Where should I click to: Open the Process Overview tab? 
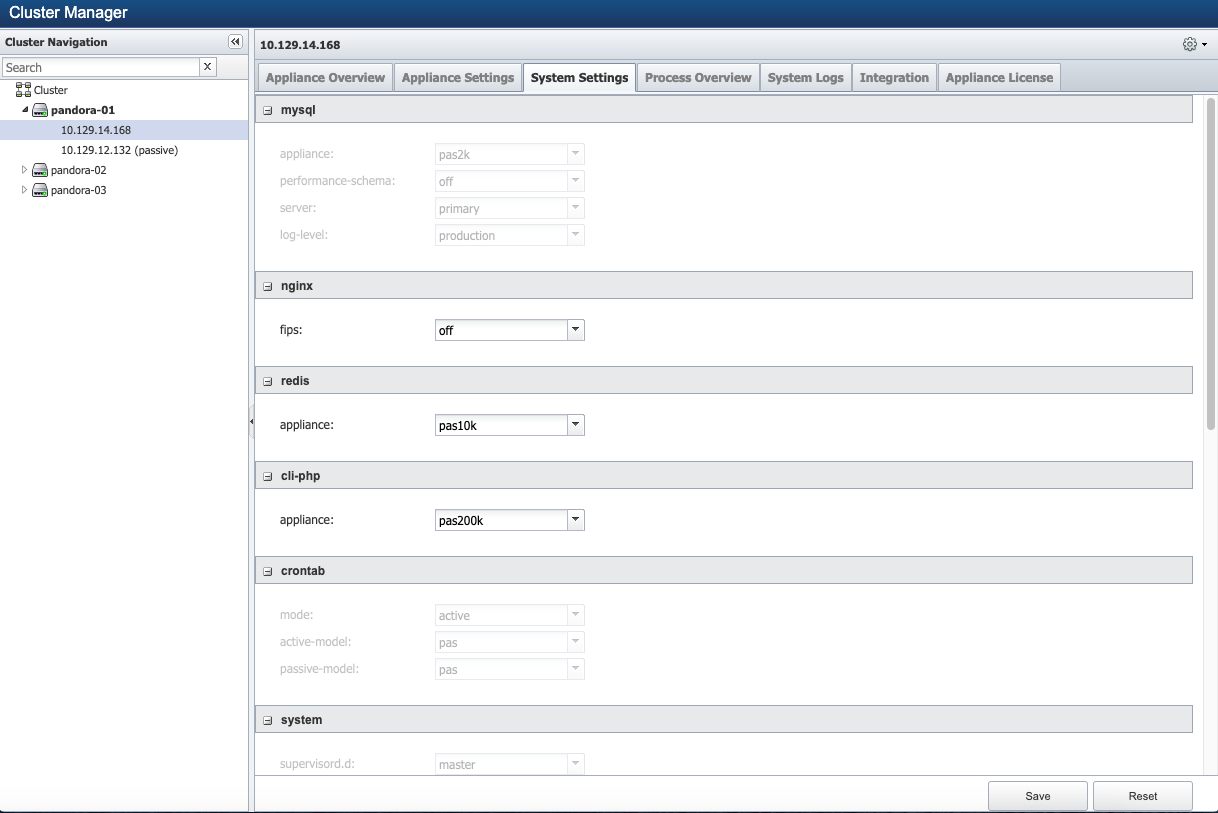pos(698,78)
